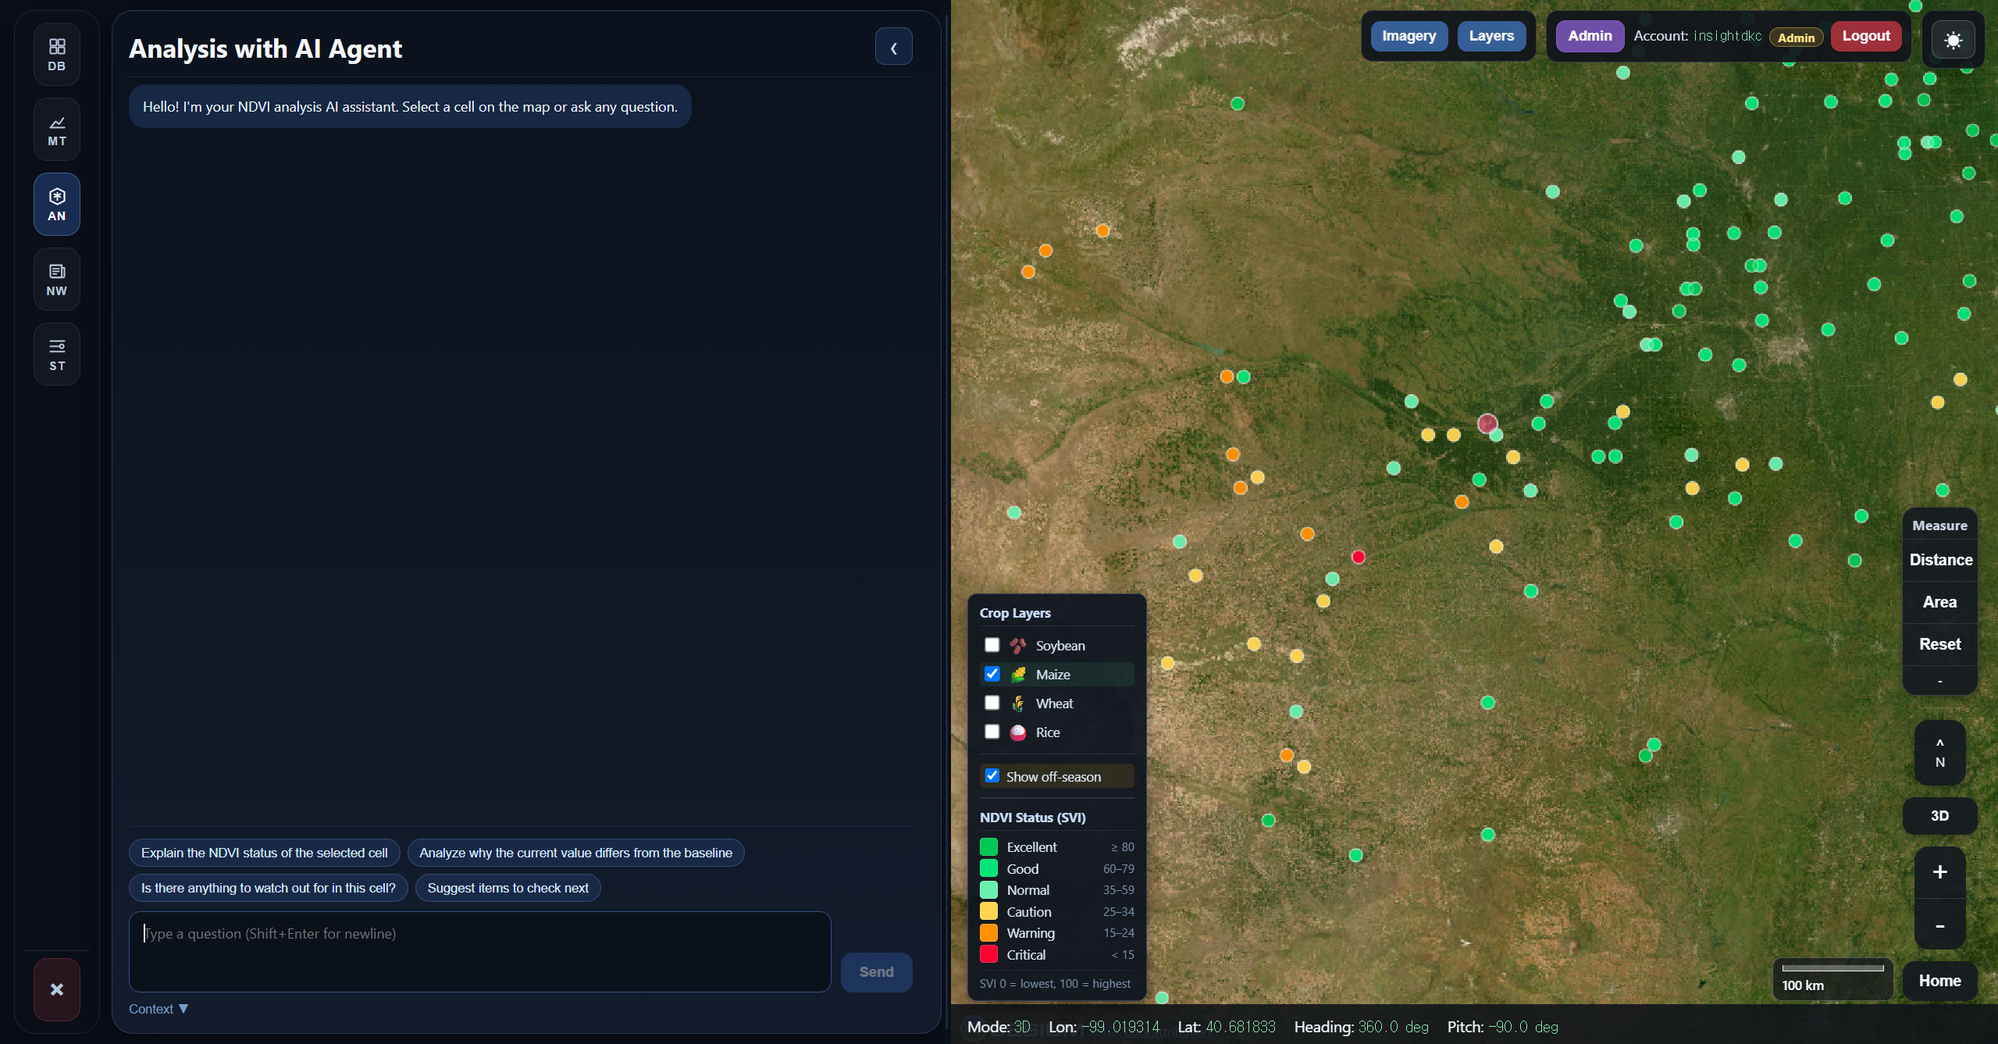Click the red X close icon in sidebar
This screenshot has height=1044, width=1998.
tap(57, 989)
